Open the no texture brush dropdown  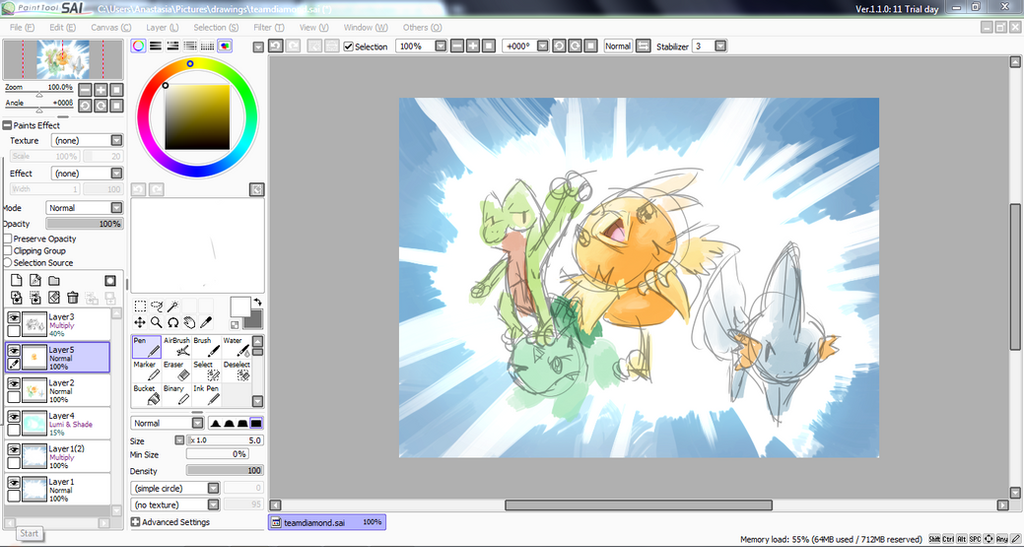tap(176, 505)
